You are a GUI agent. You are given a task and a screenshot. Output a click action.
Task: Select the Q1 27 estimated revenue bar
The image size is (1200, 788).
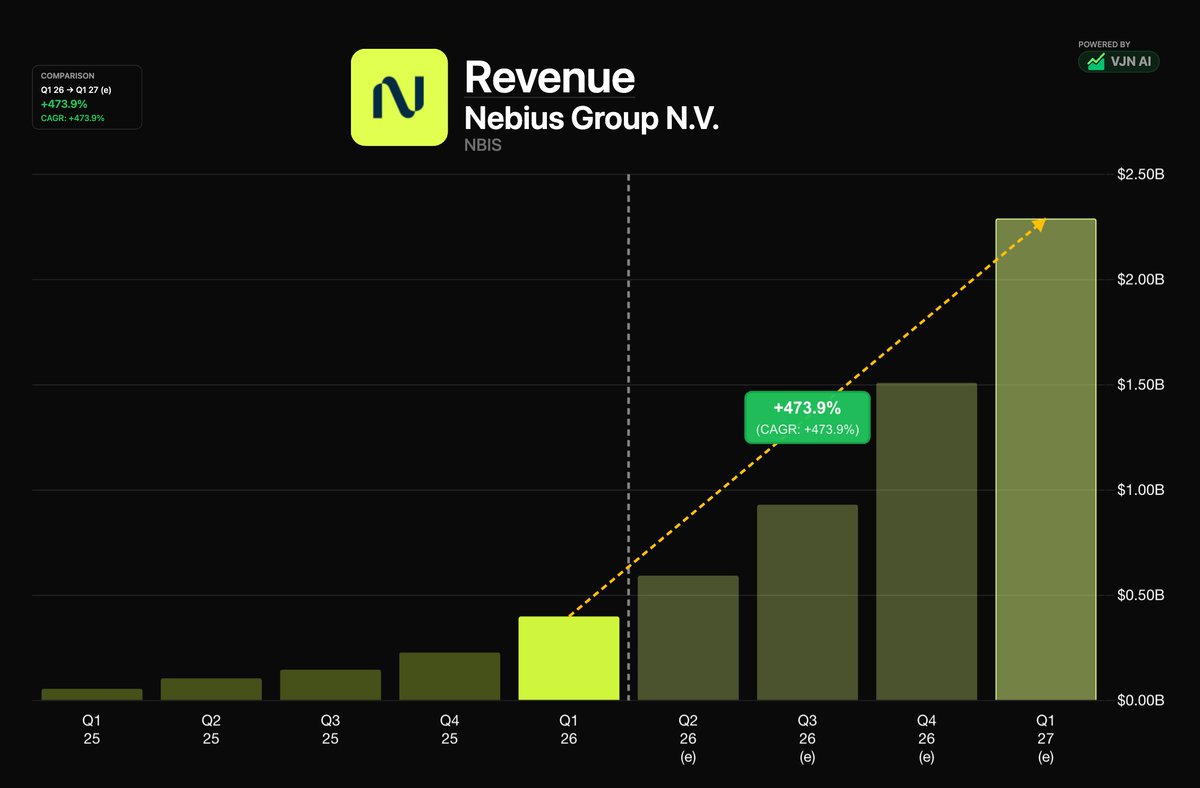pos(1045,459)
